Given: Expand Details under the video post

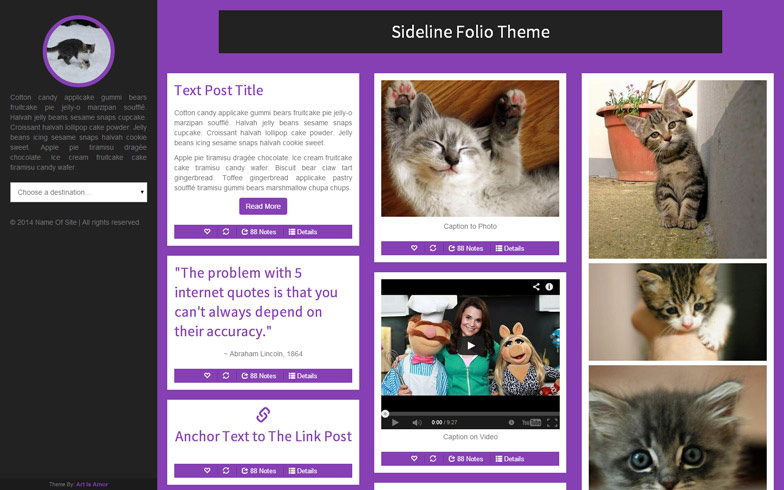Looking at the screenshot, I should [x=510, y=458].
